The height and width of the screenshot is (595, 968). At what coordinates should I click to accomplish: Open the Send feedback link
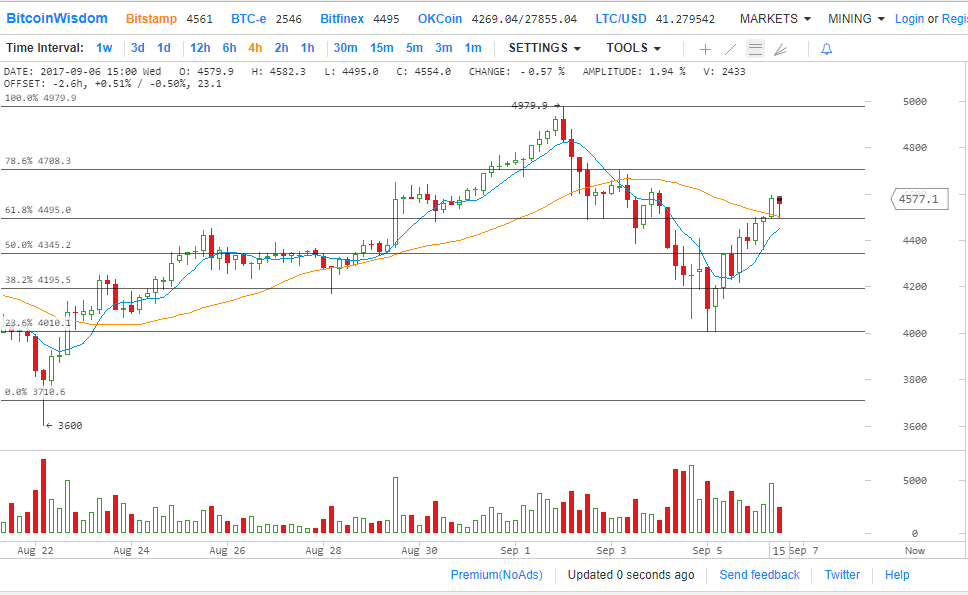point(759,575)
